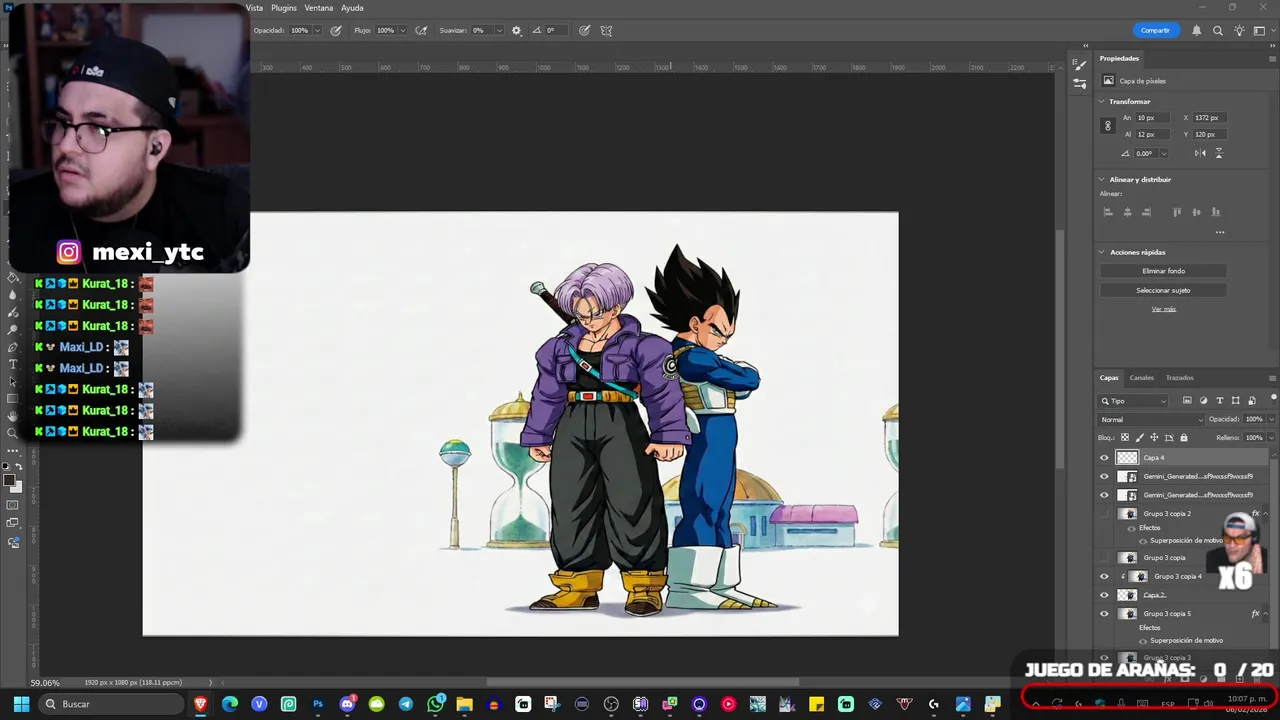
Task: Collapse the Acciones rápidas section
Action: pos(1102,252)
